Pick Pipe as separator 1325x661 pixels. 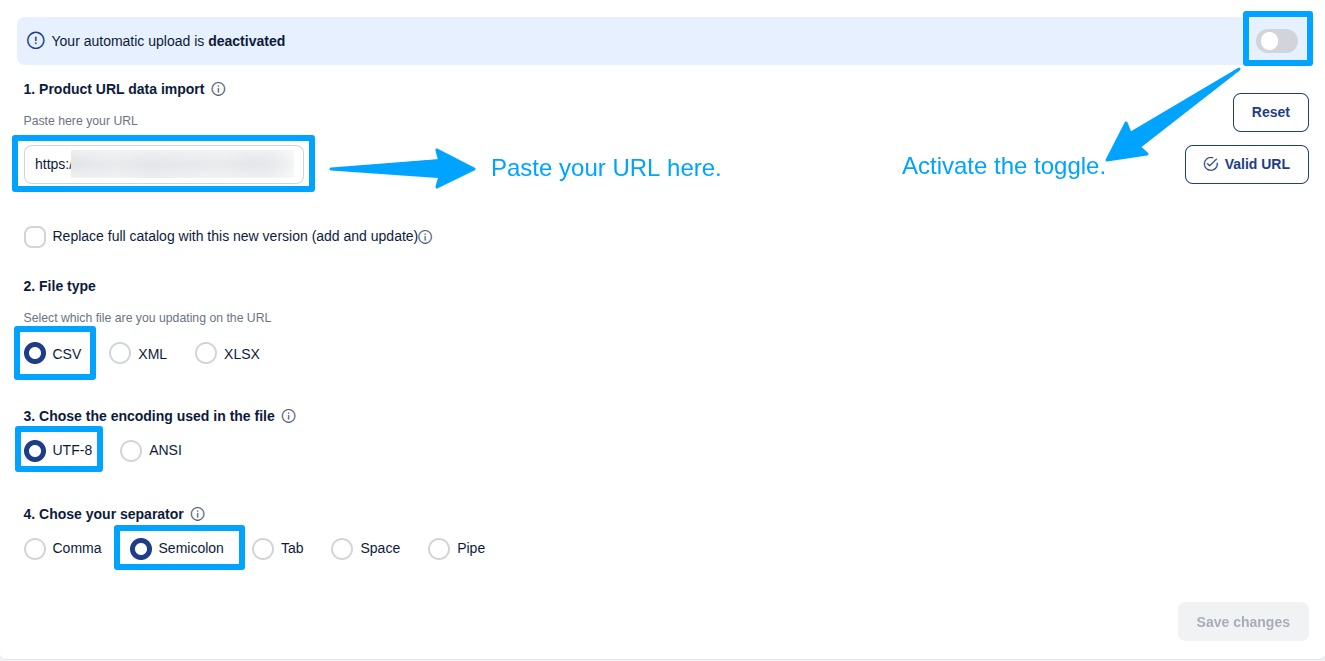(439, 549)
